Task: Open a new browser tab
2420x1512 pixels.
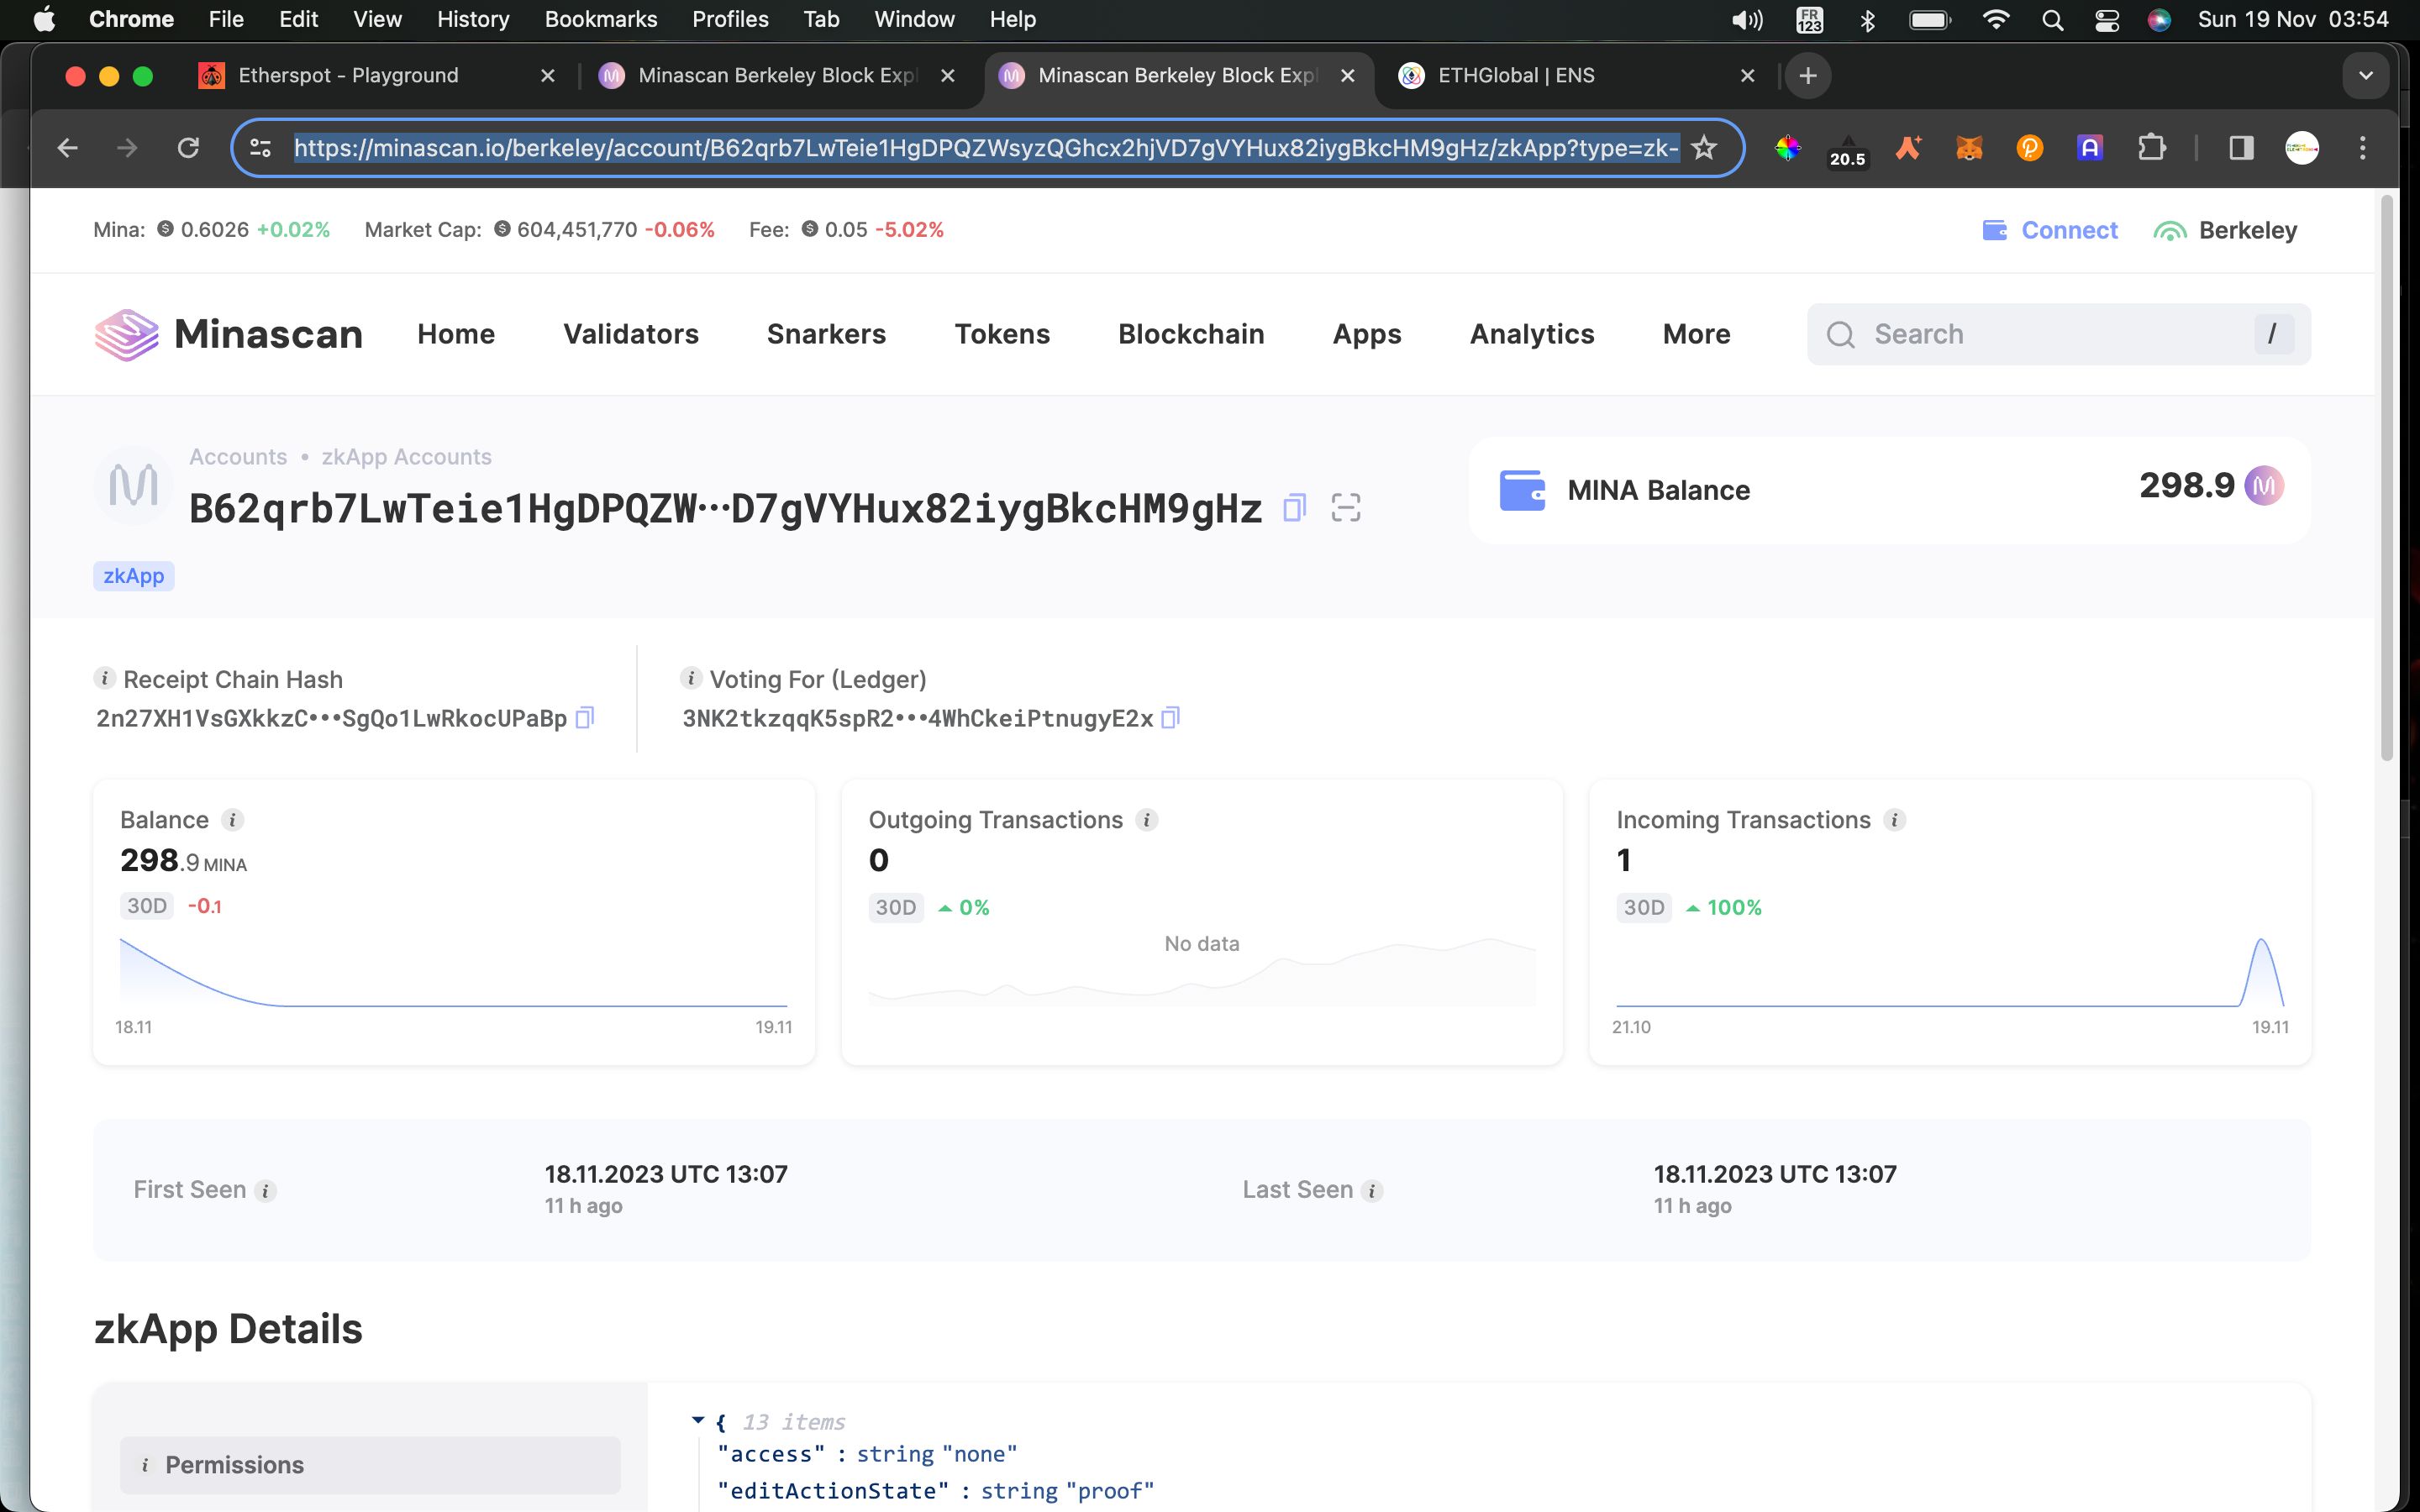Action: [1807, 76]
